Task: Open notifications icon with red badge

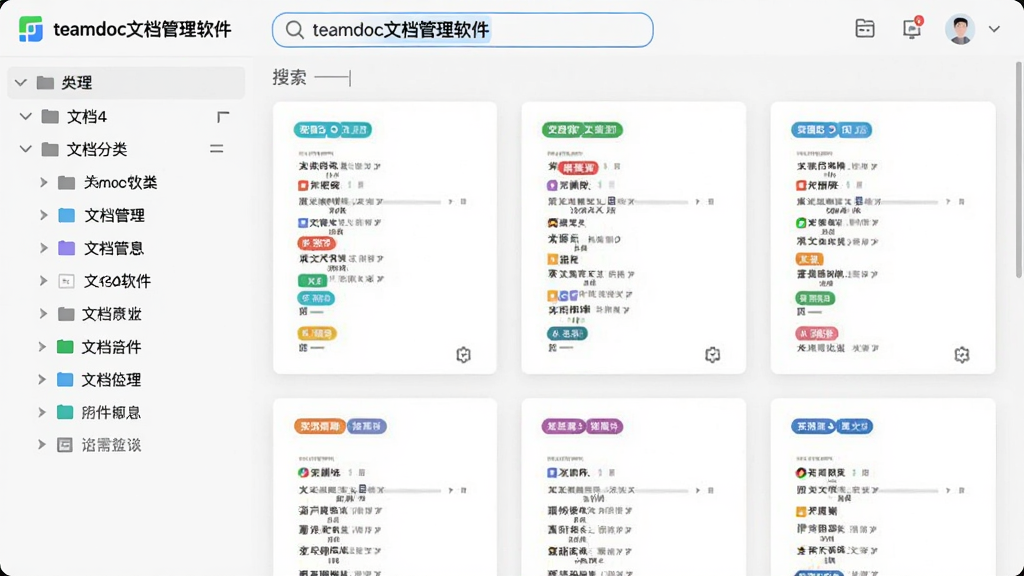Action: tap(912, 29)
